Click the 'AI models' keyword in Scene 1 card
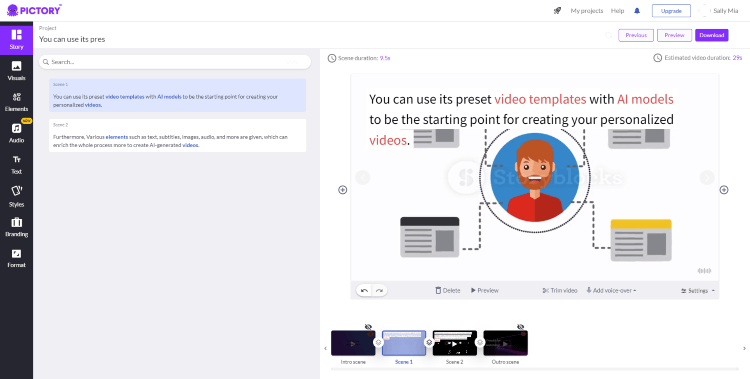Viewport: 750px width, 379px height. coord(169,97)
